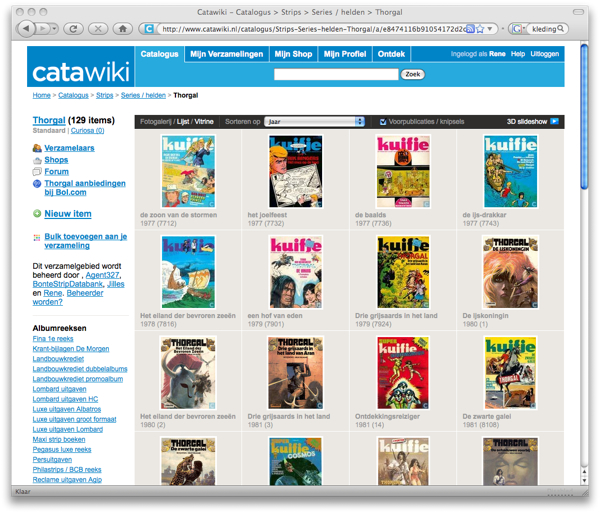Viewport: 600px width, 513px height.
Task: Open Catalogus breadcrumb link
Action: coord(73,95)
